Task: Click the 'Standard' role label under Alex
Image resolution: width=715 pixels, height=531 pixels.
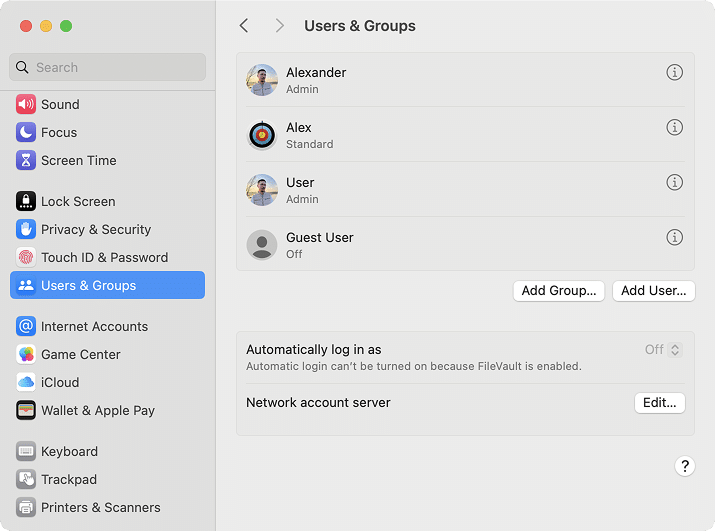Action: tap(310, 144)
